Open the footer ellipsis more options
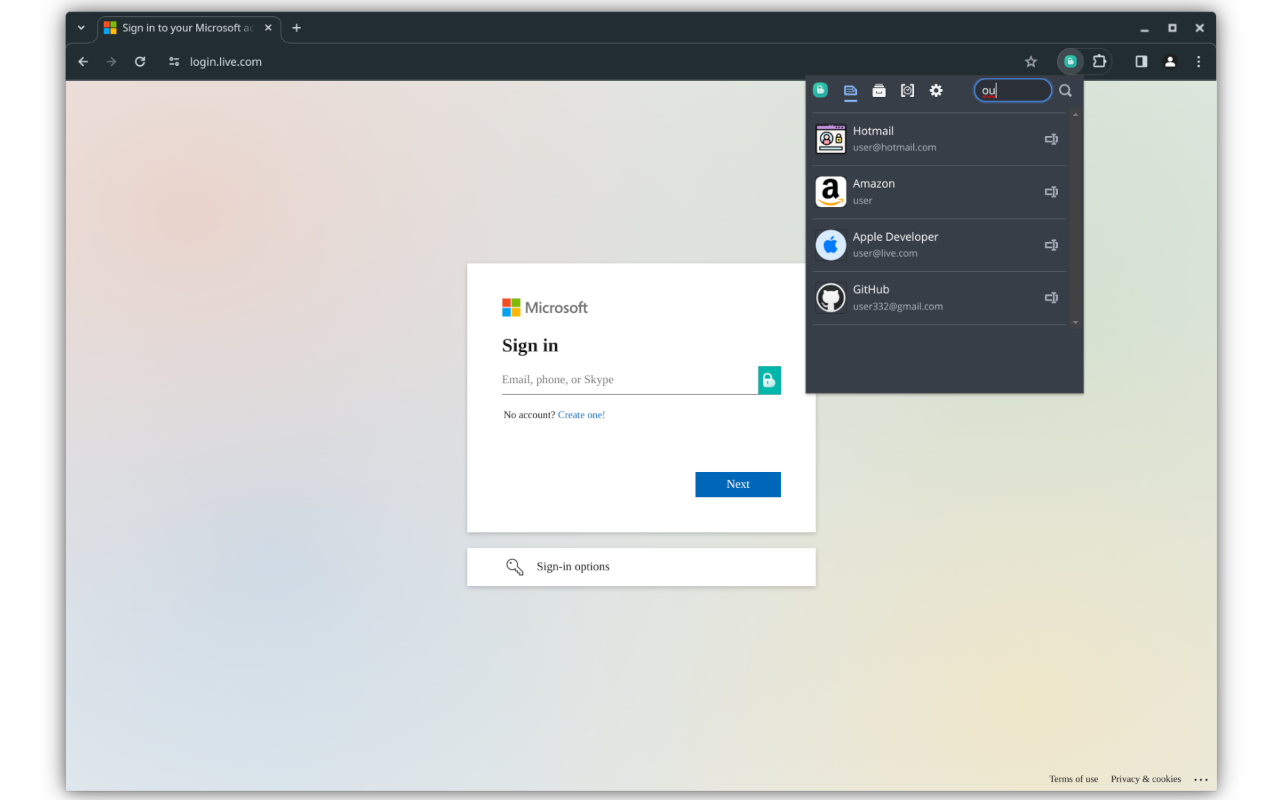Image resolution: width=1280 pixels, height=800 pixels. (x=1201, y=779)
